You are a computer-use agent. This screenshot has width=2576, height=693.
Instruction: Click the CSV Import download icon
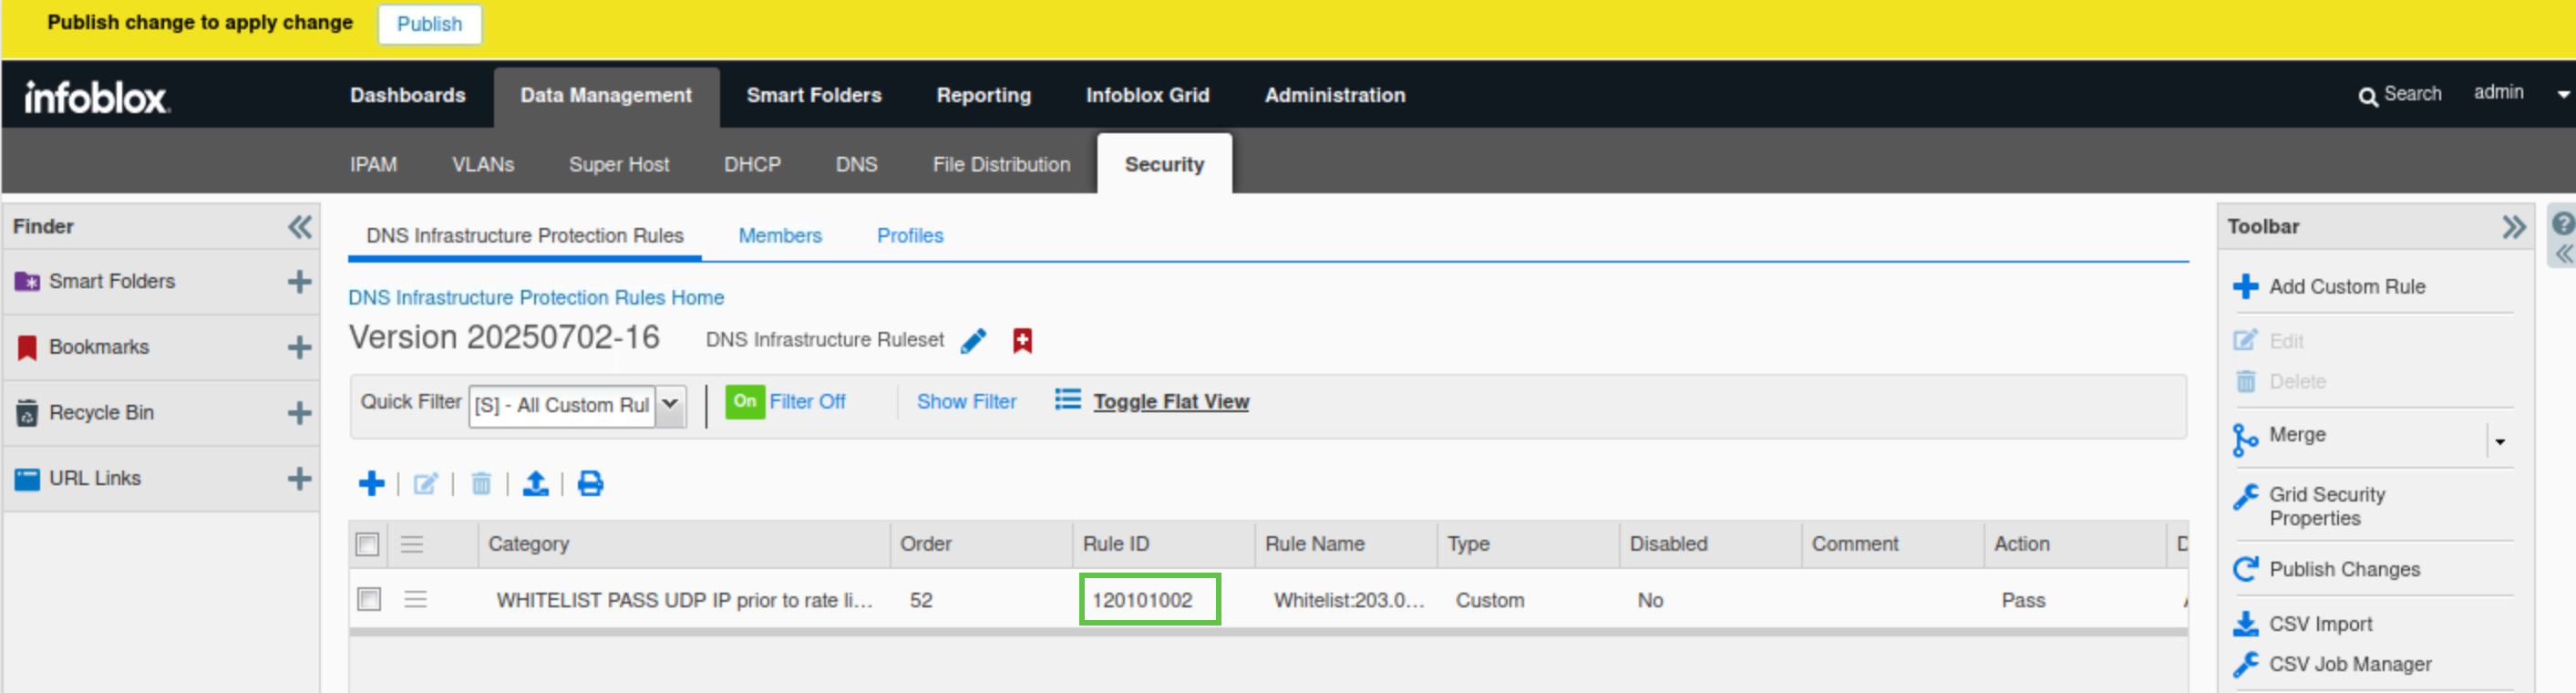pos(2245,624)
